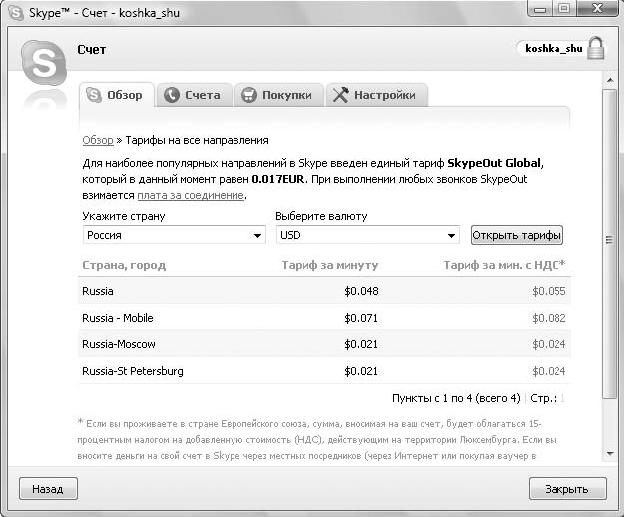Image resolution: width=624 pixels, height=517 pixels.
Task: Select the Russia - Mobile tariff row
Action: (x=326, y=318)
